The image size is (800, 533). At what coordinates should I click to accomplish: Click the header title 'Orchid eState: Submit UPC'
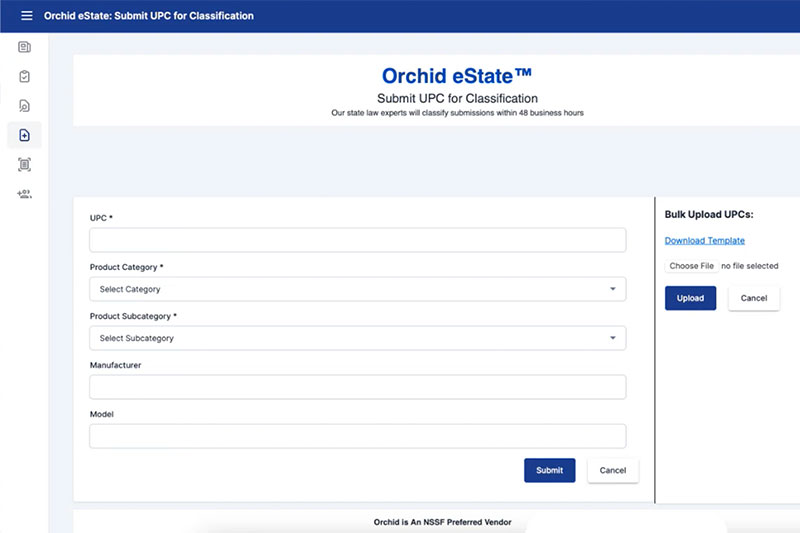coord(148,16)
